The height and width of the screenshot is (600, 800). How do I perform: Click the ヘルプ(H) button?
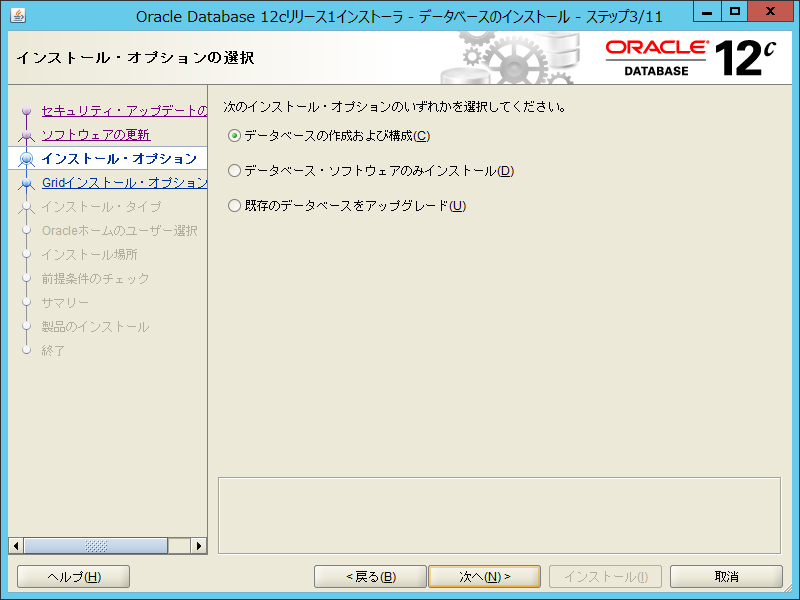(74, 577)
